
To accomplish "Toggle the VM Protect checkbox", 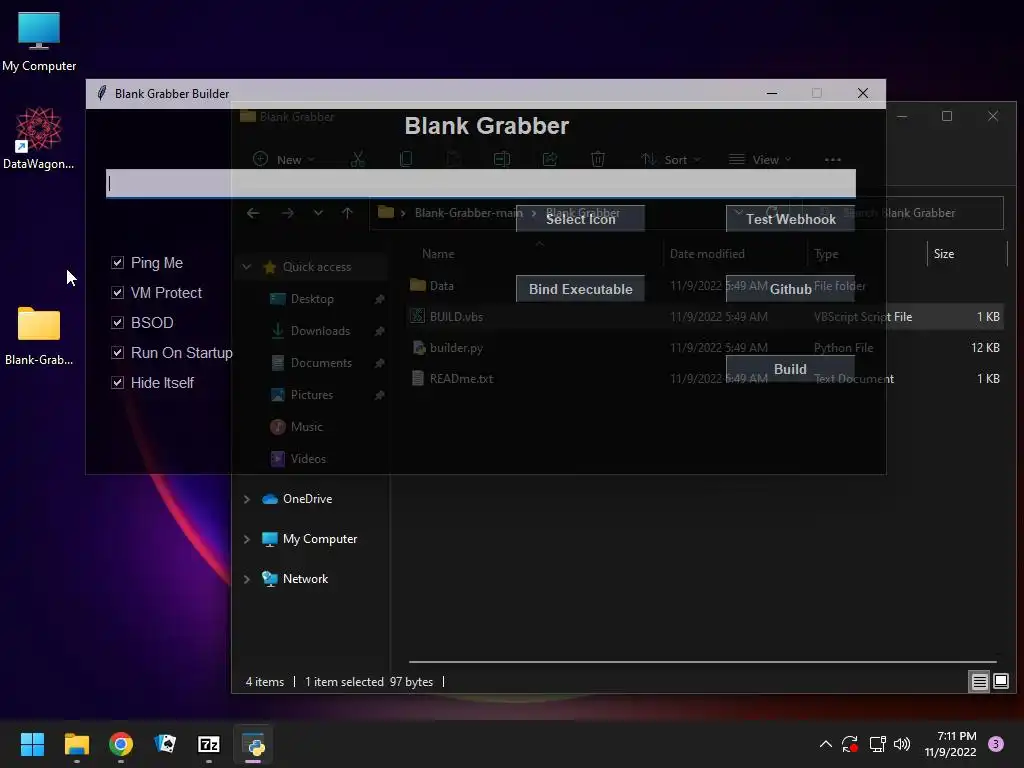I will click(x=118, y=293).
